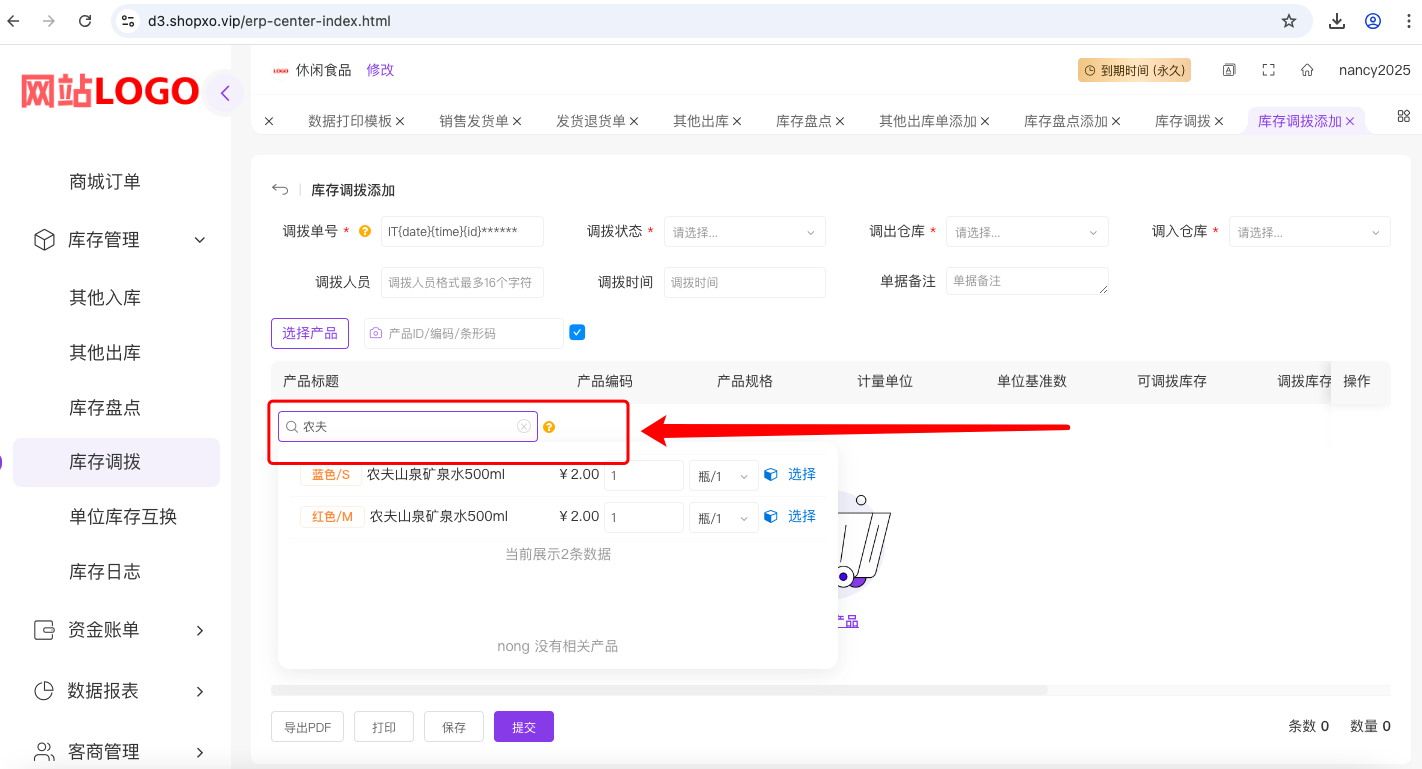The image size is (1422, 769).
Task: Click cube icon for 蓝色/S product
Action: [771, 475]
